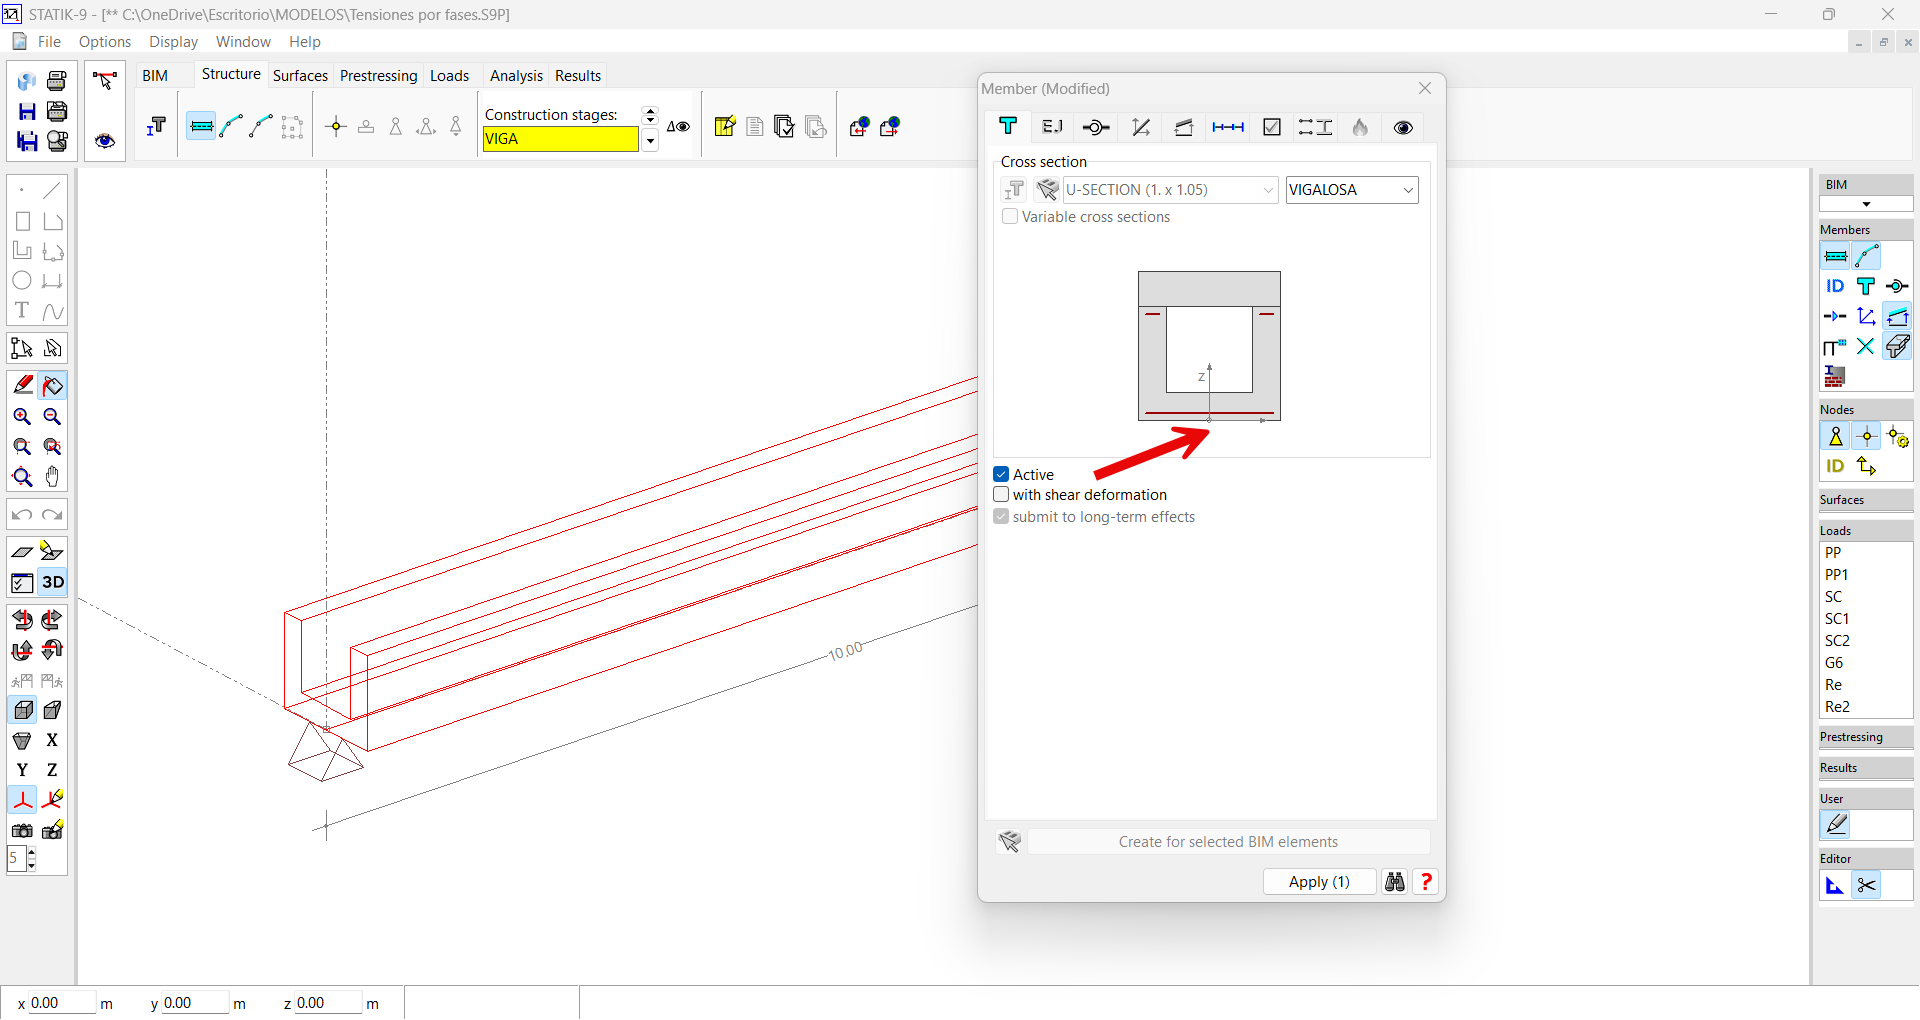Viewport: 1920px width, 1020px height.
Task: Select the SC1 load case
Action: tap(1837, 619)
